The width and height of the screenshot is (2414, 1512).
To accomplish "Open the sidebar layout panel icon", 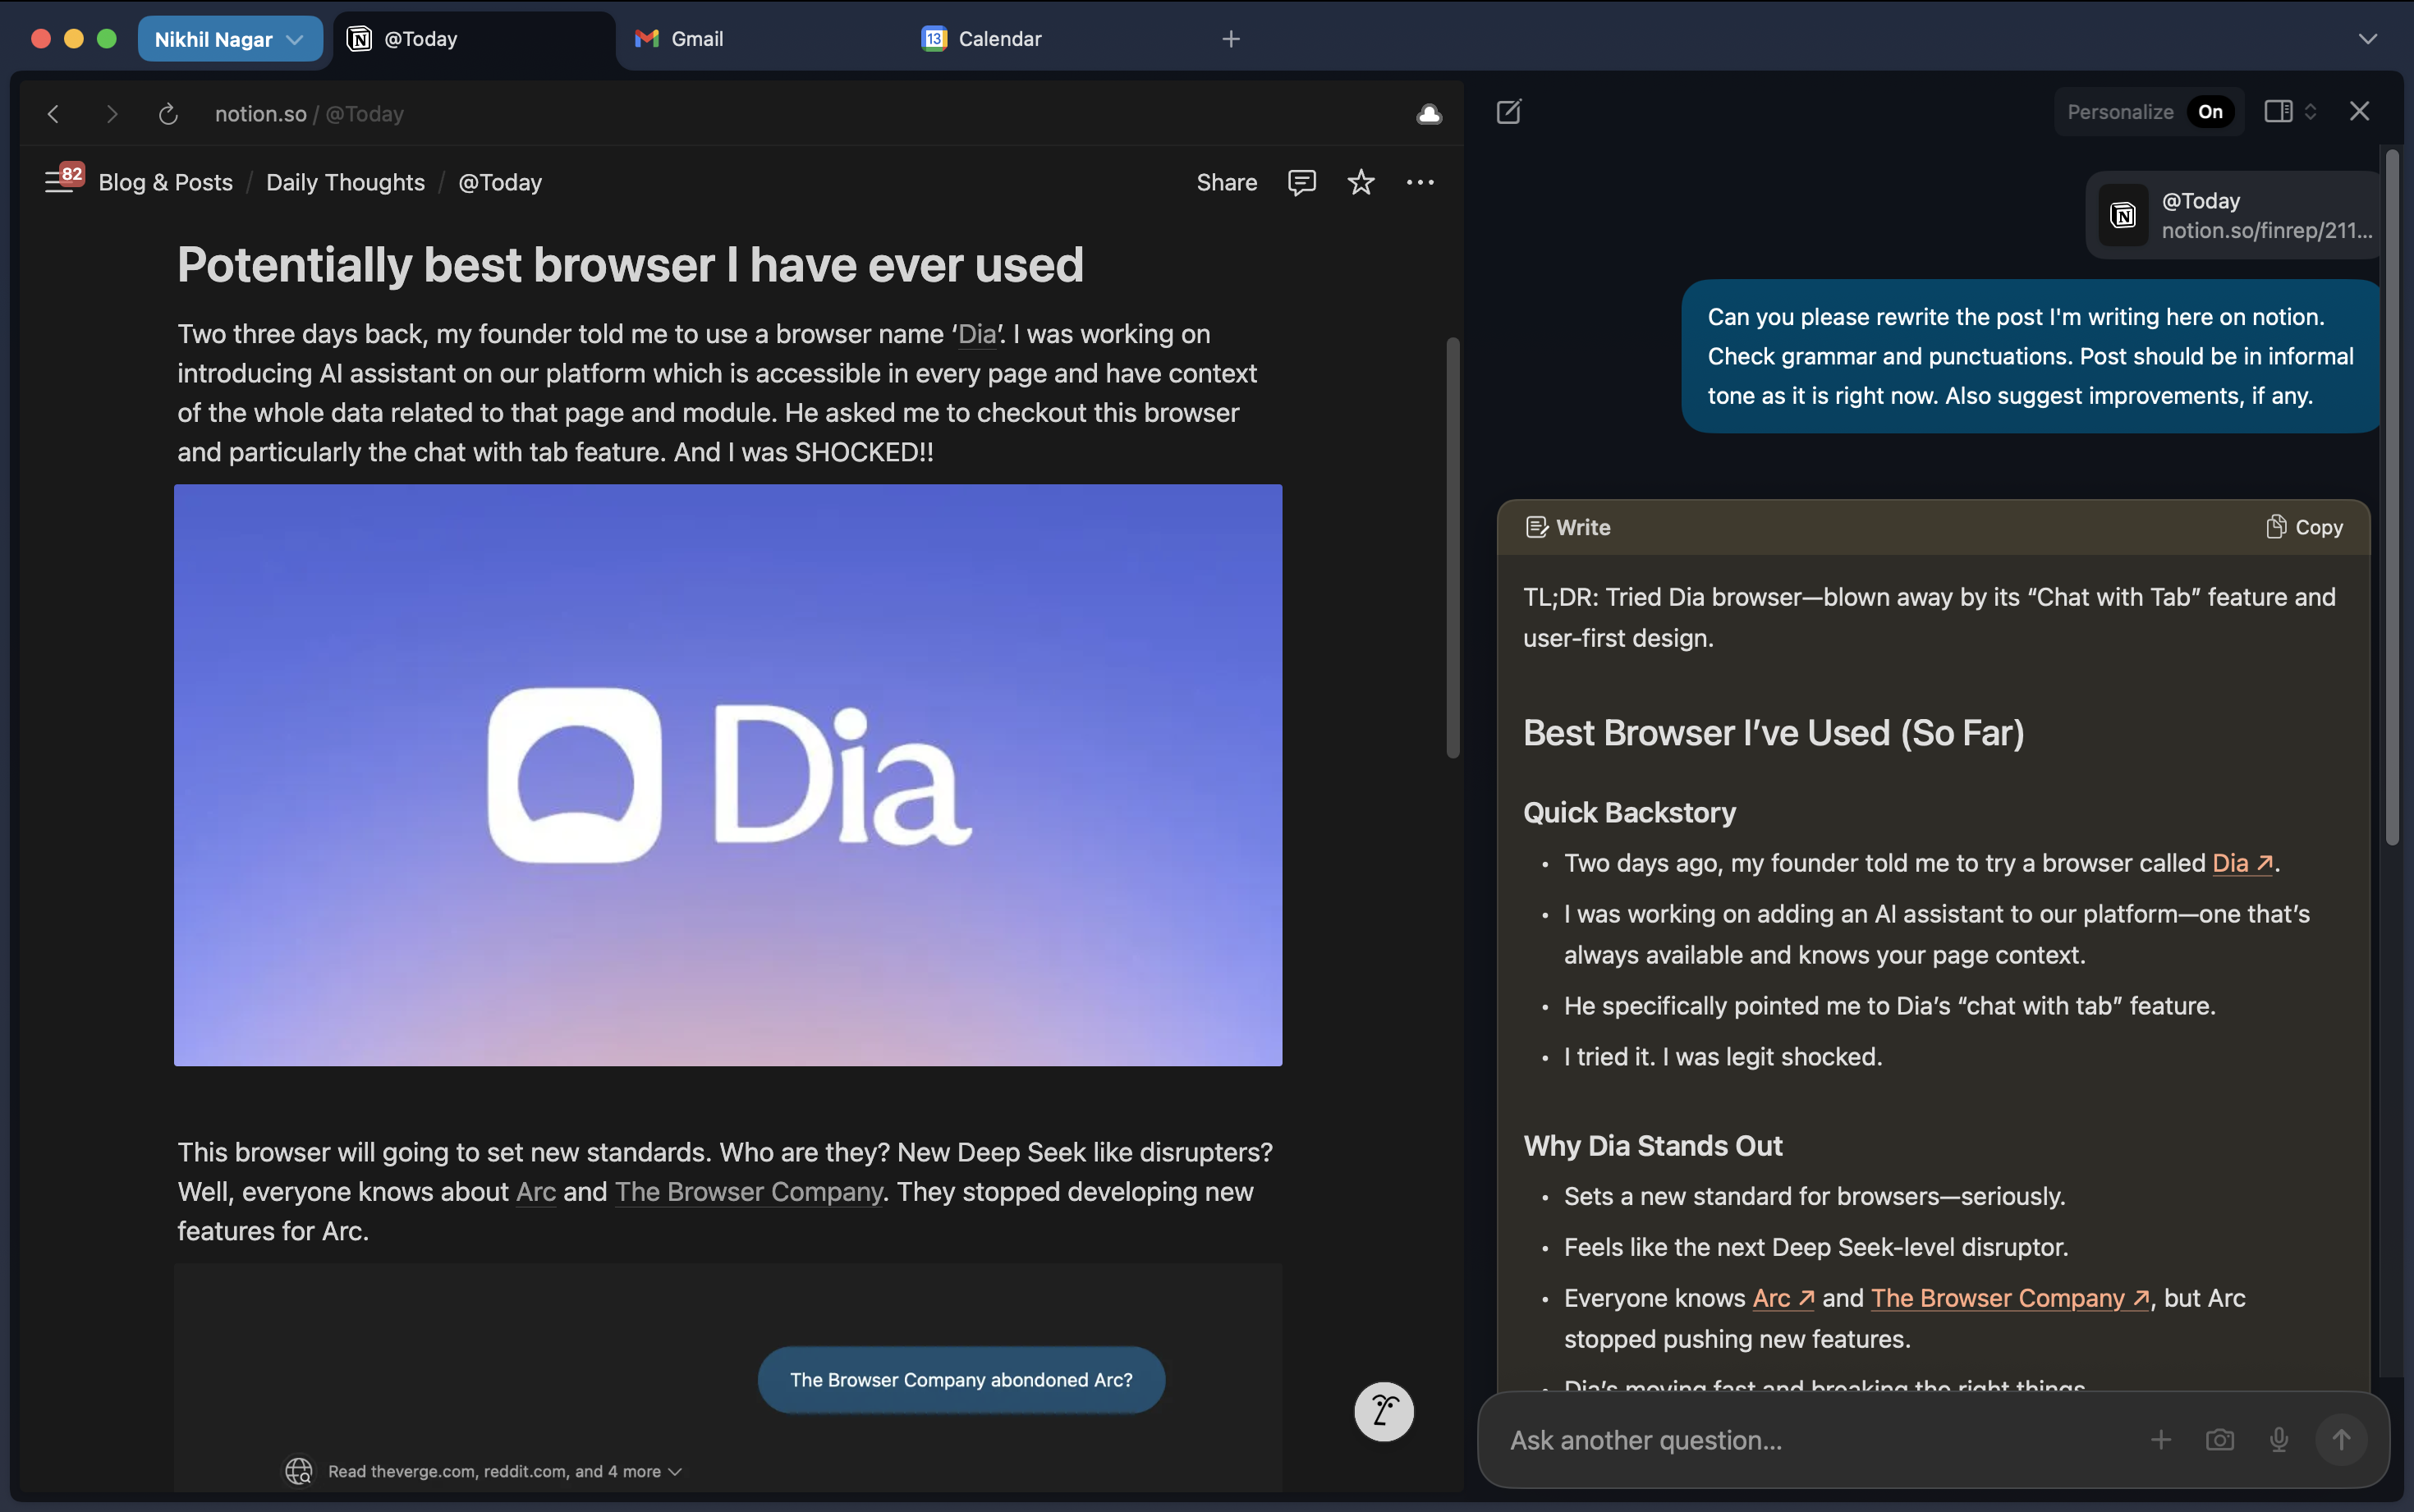I will click(2278, 111).
